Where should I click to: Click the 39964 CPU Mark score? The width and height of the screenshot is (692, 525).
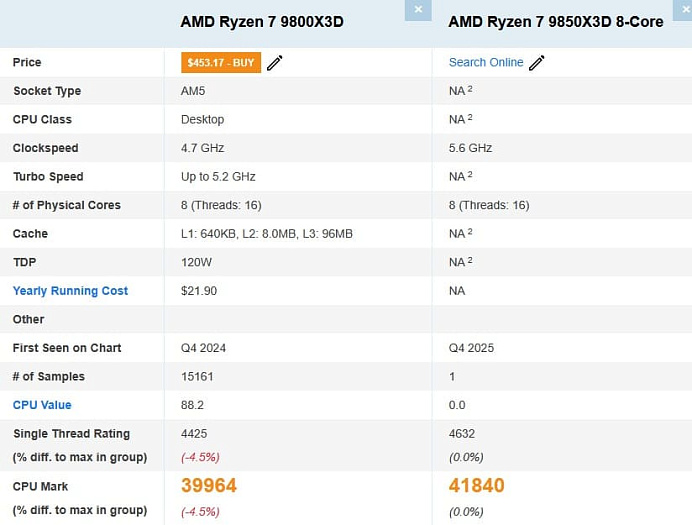pyautogui.click(x=209, y=485)
